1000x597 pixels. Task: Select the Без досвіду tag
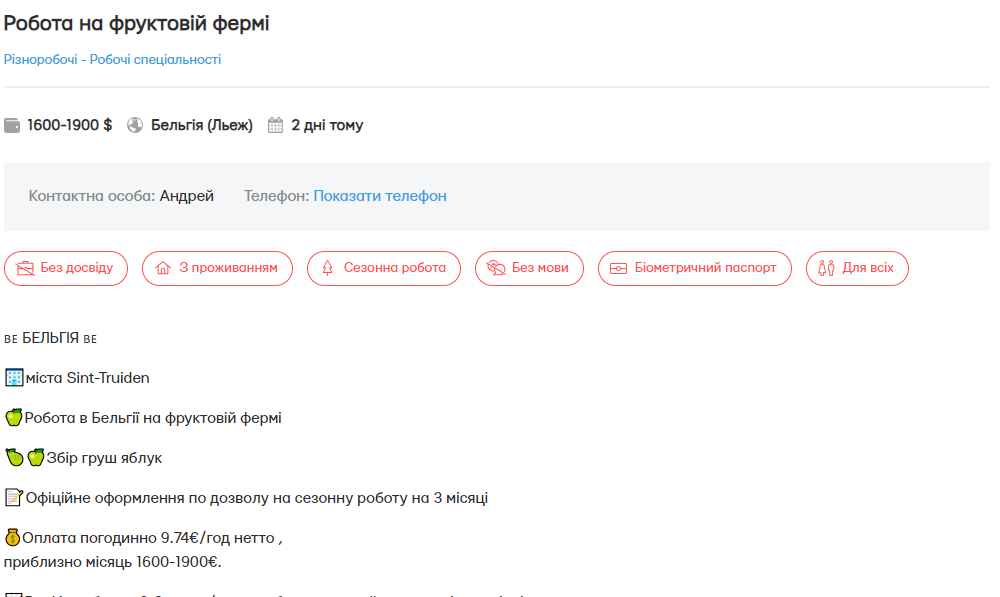pos(66,268)
